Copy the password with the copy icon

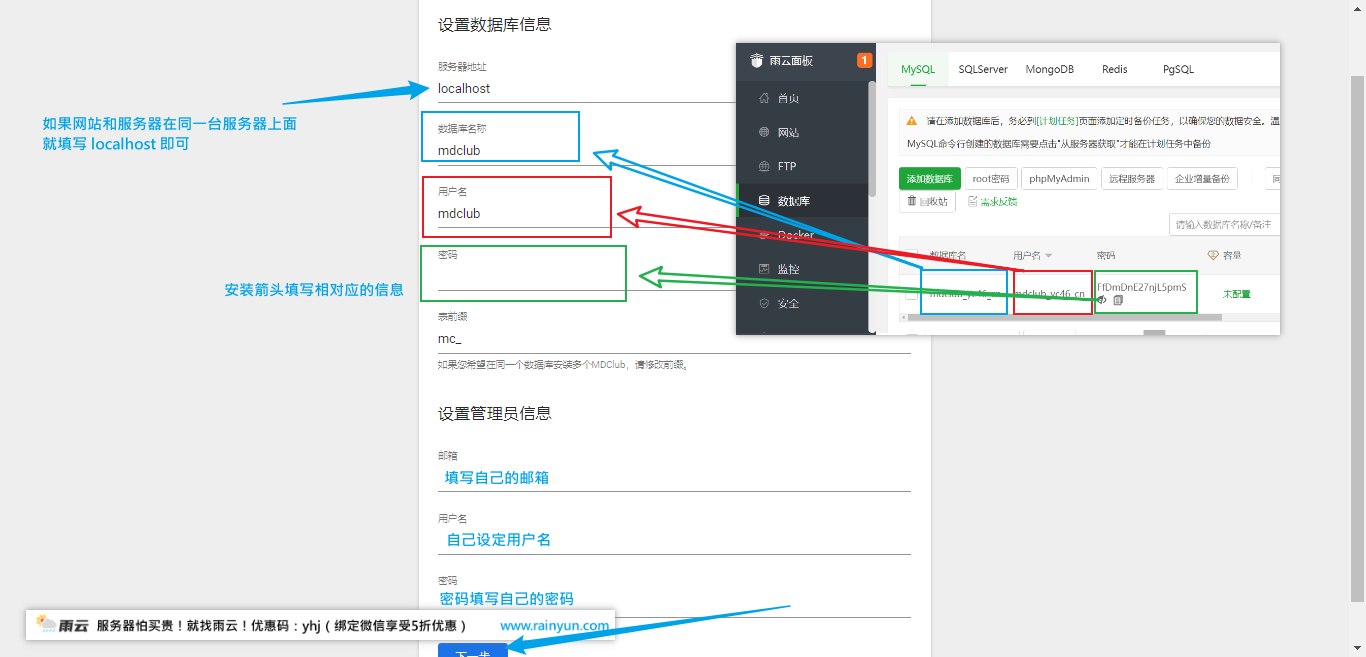click(x=1118, y=300)
